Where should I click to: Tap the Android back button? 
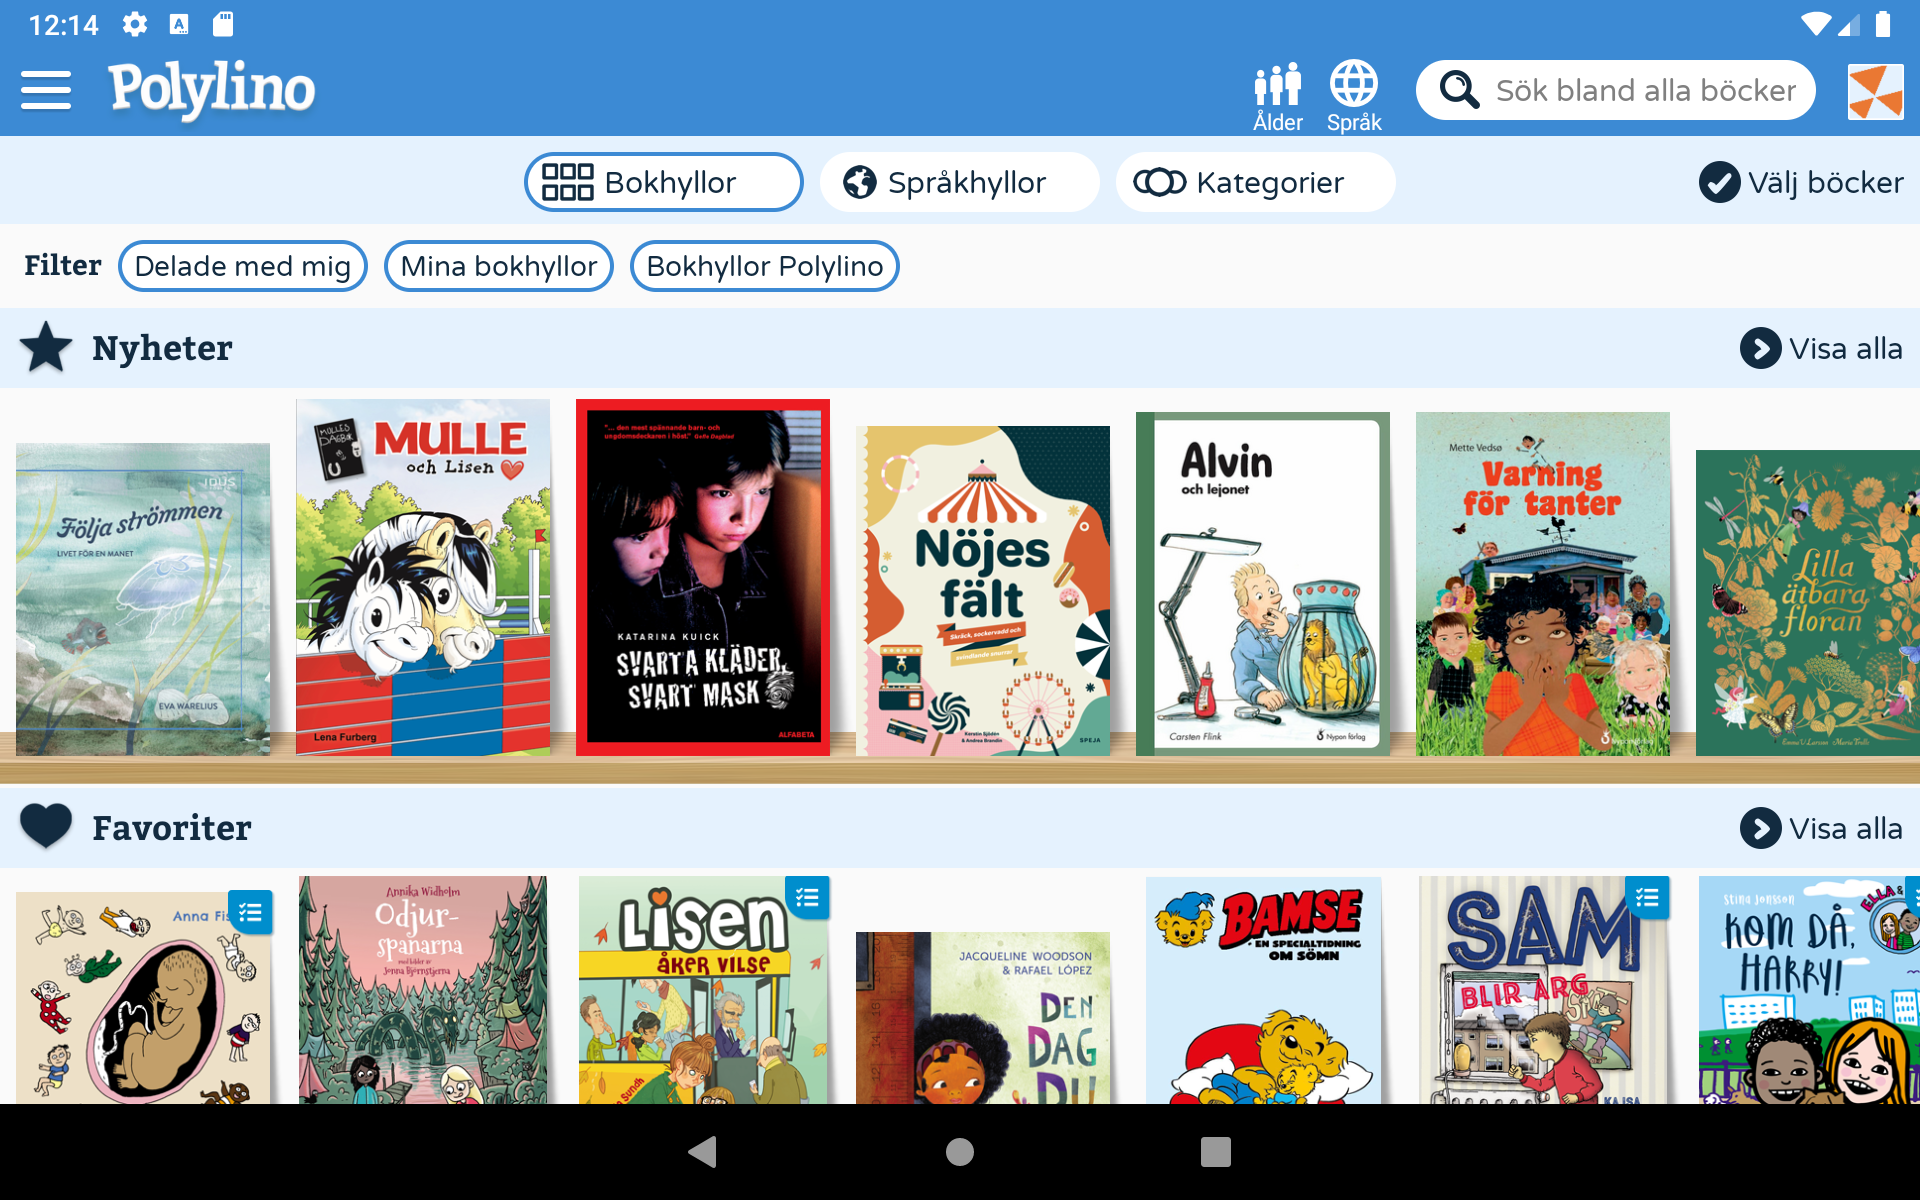click(x=703, y=1152)
